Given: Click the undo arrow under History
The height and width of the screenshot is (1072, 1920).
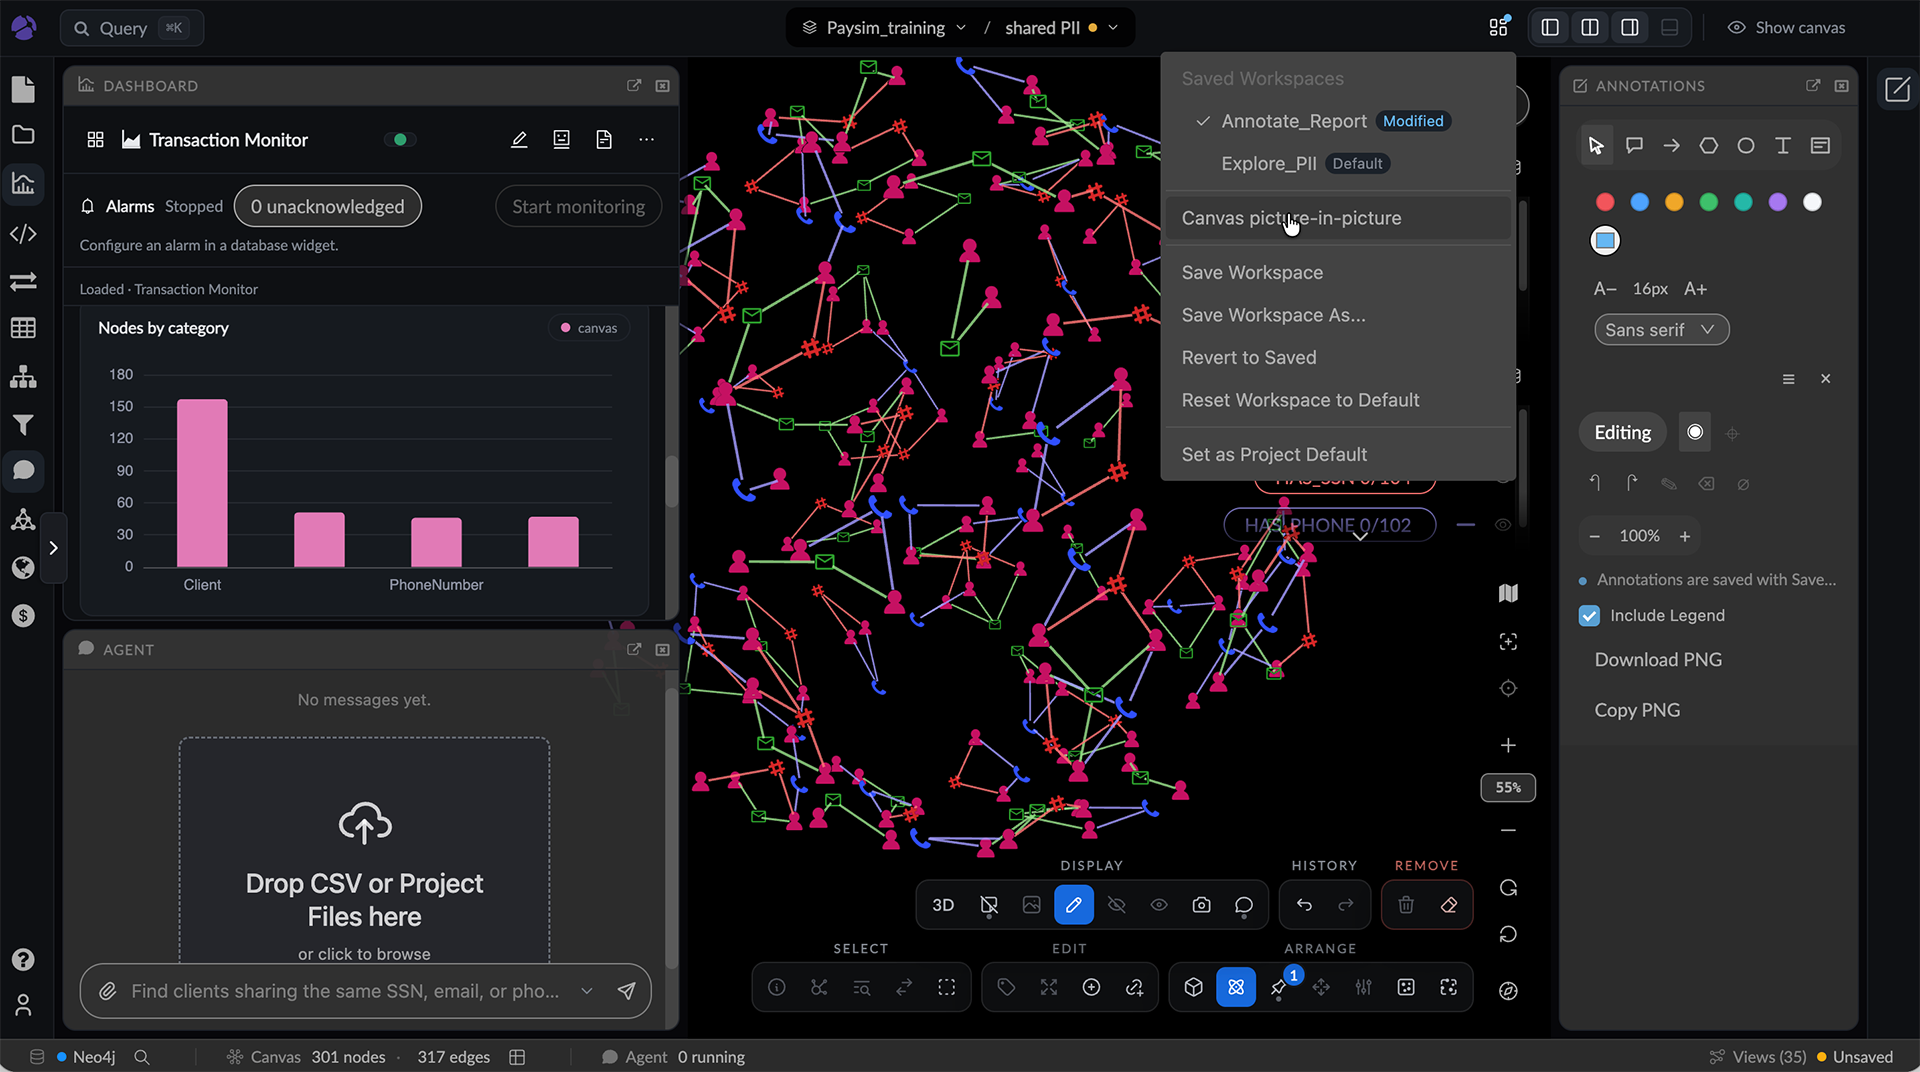Looking at the screenshot, I should pyautogui.click(x=1304, y=905).
